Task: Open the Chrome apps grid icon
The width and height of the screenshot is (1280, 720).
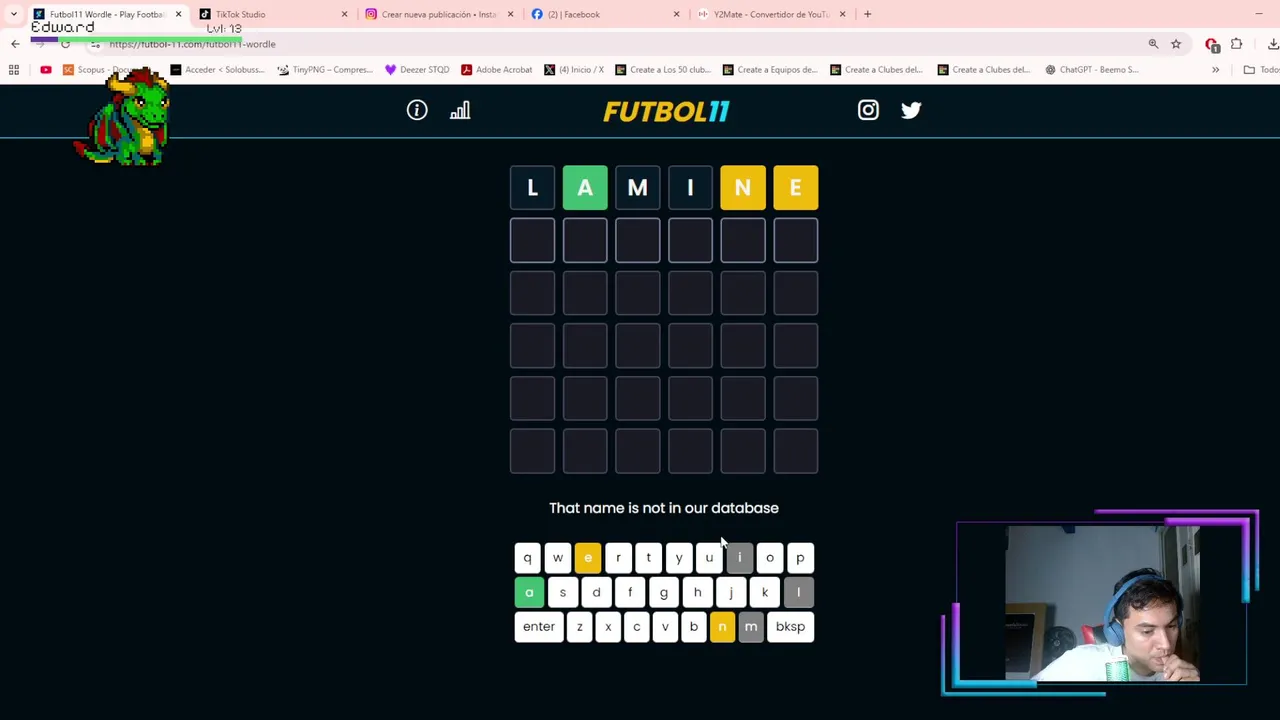Action: (14, 70)
